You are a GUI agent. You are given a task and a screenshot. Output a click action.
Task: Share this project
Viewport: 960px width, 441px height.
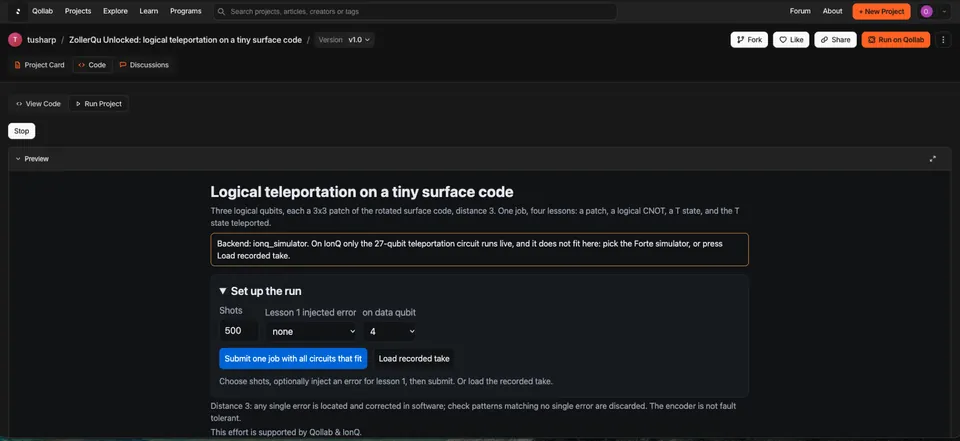[x=835, y=40]
